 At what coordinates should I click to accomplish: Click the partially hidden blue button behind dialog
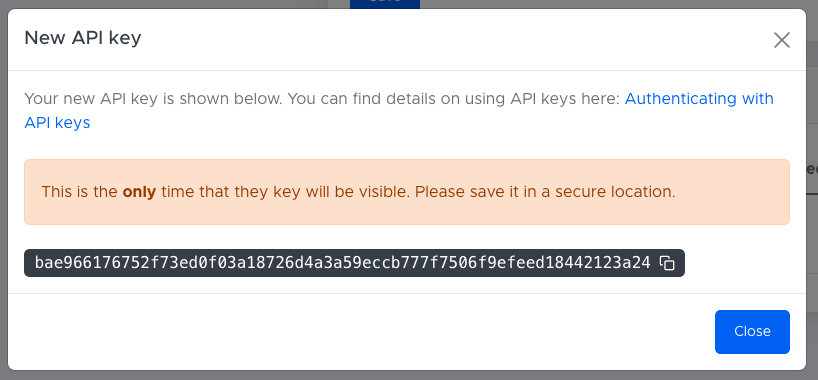click(384, 4)
